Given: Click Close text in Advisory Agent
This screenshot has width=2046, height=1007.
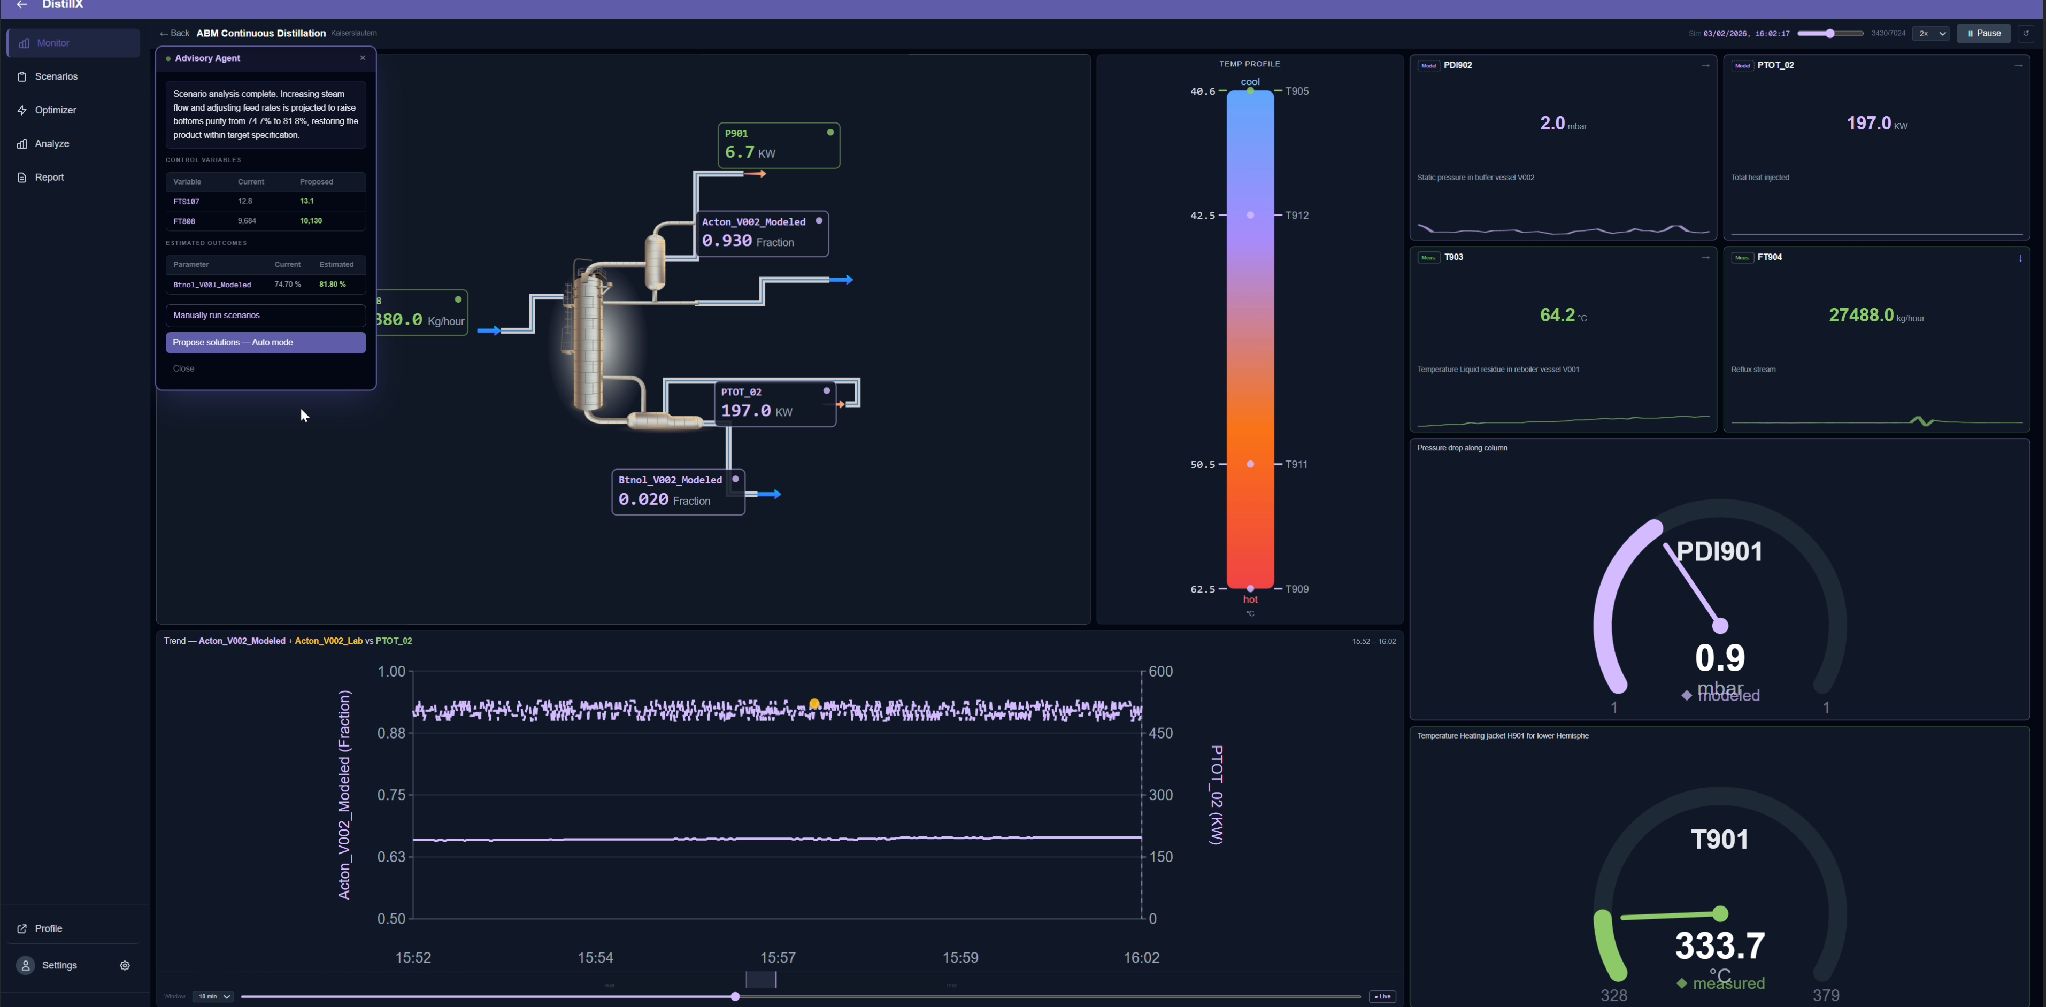Looking at the screenshot, I should pos(184,369).
